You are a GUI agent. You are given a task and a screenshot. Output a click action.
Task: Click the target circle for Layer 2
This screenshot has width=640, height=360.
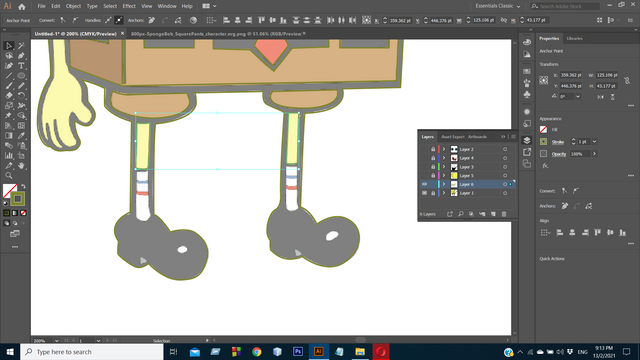[x=505, y=149]
